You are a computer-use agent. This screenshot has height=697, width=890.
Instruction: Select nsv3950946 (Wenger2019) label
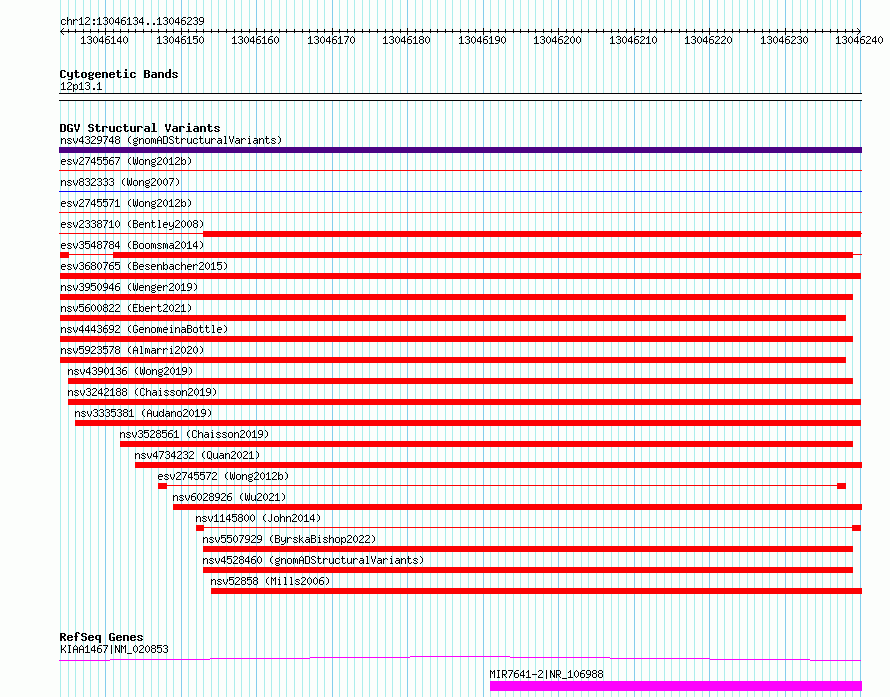129,287
